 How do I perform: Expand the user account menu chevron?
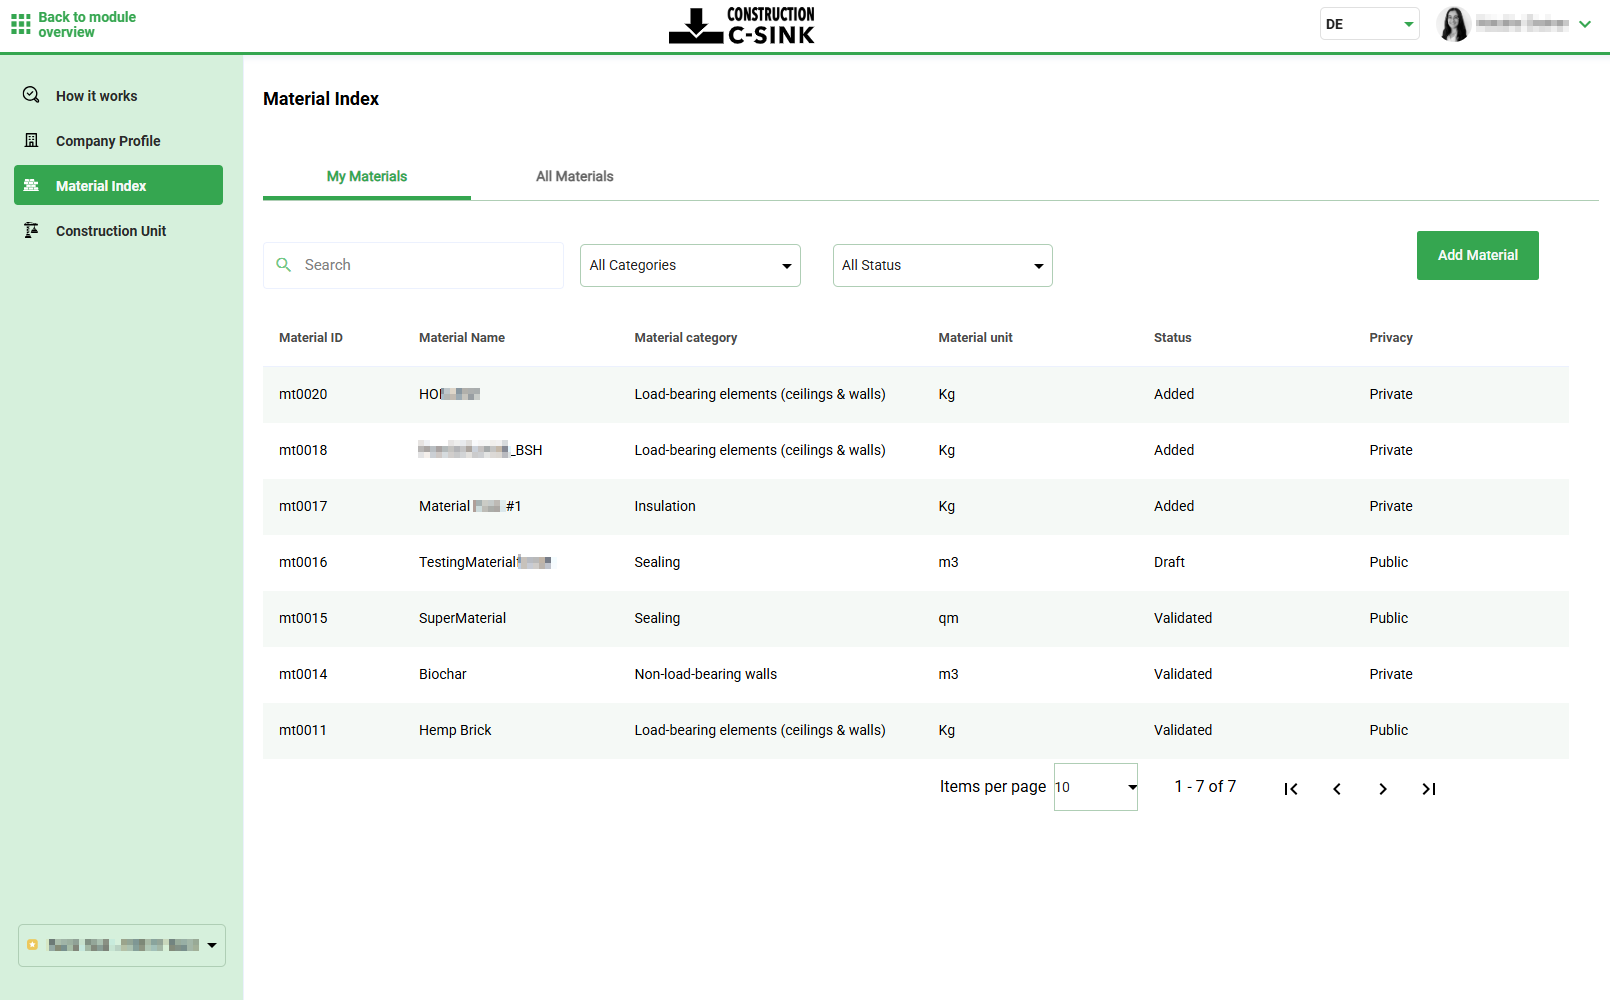click(1585, 23)
